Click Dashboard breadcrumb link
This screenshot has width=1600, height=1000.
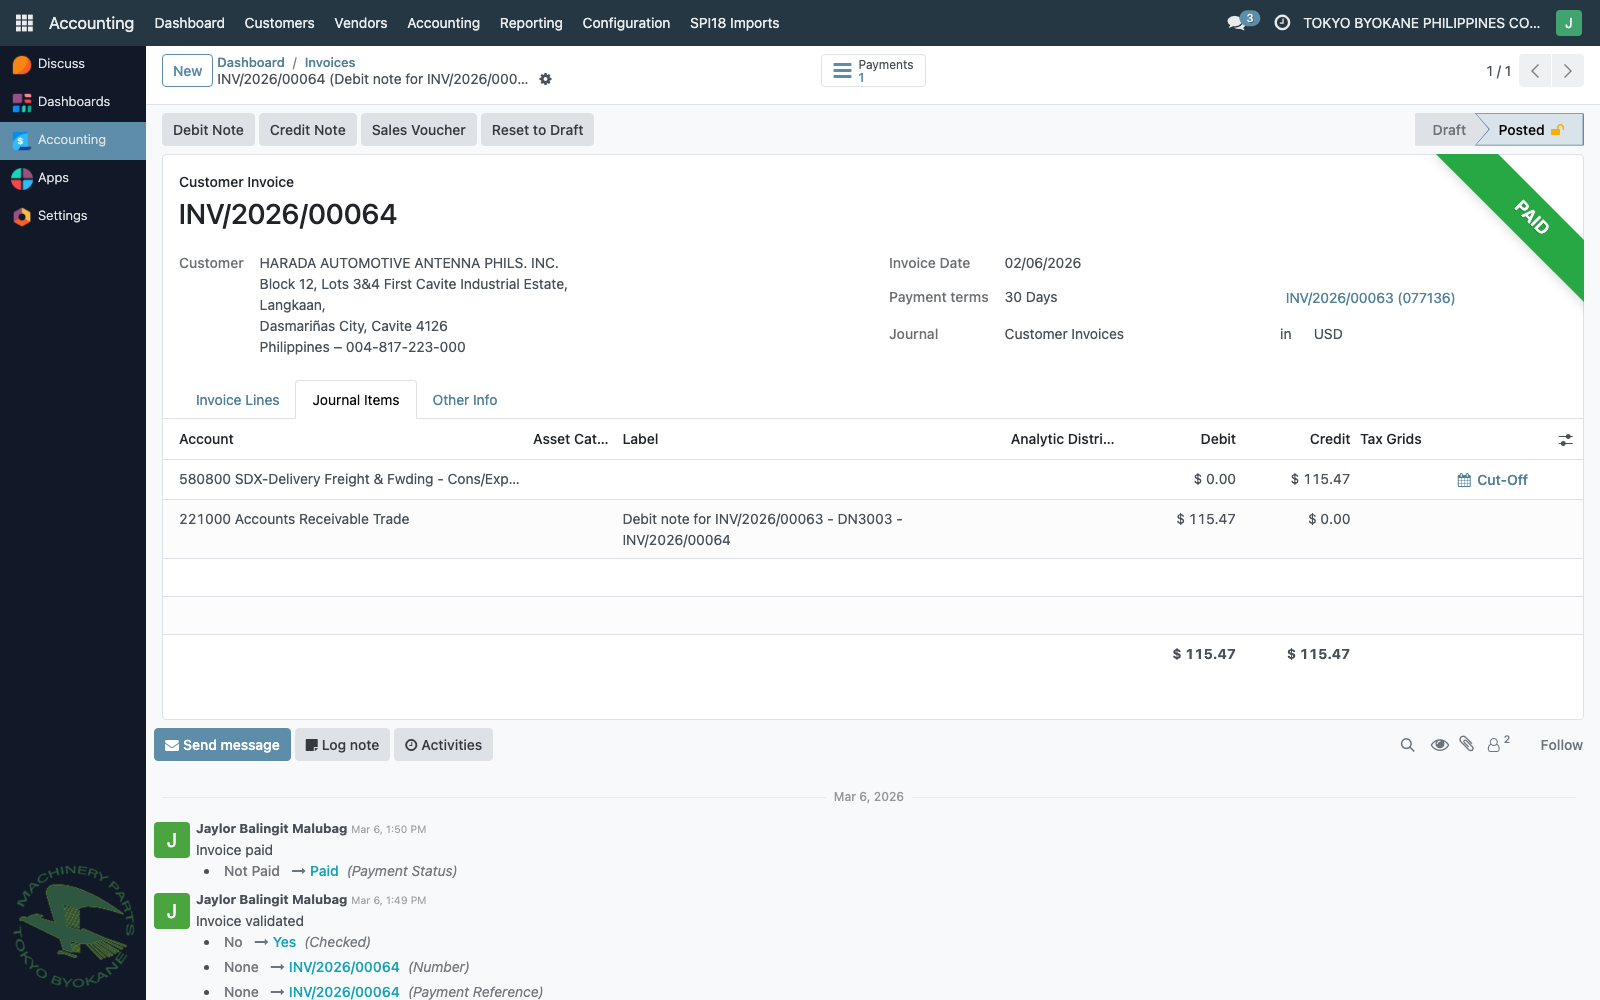[250, 62]
